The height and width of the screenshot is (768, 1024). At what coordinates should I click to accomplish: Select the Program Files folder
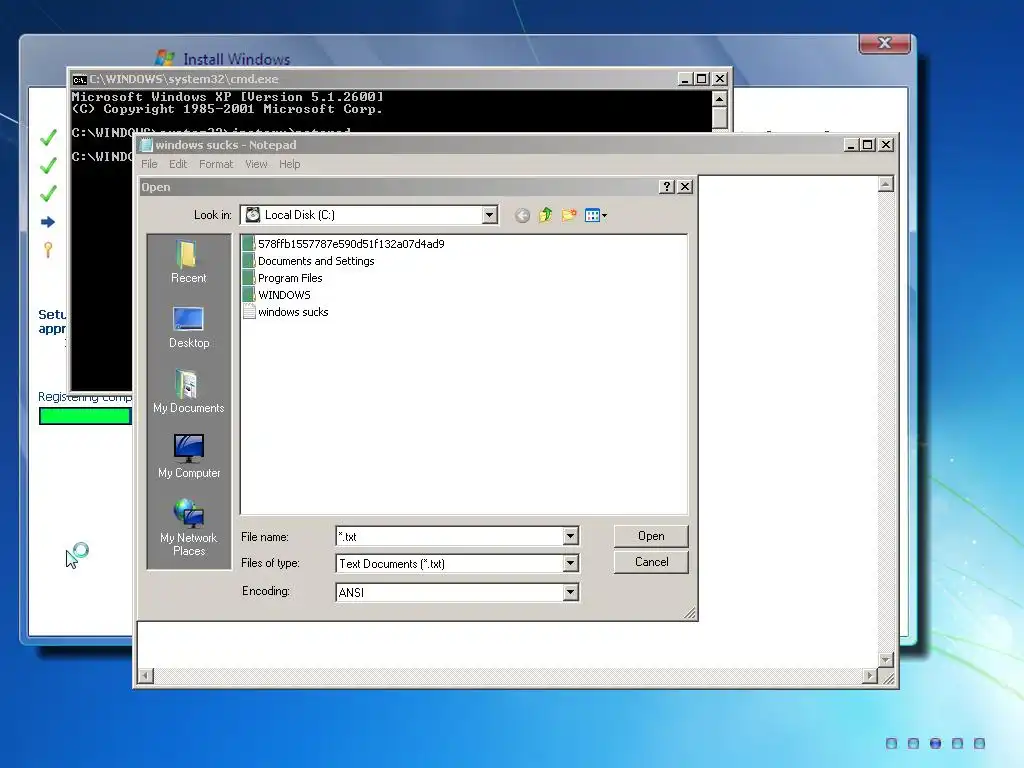283,278
